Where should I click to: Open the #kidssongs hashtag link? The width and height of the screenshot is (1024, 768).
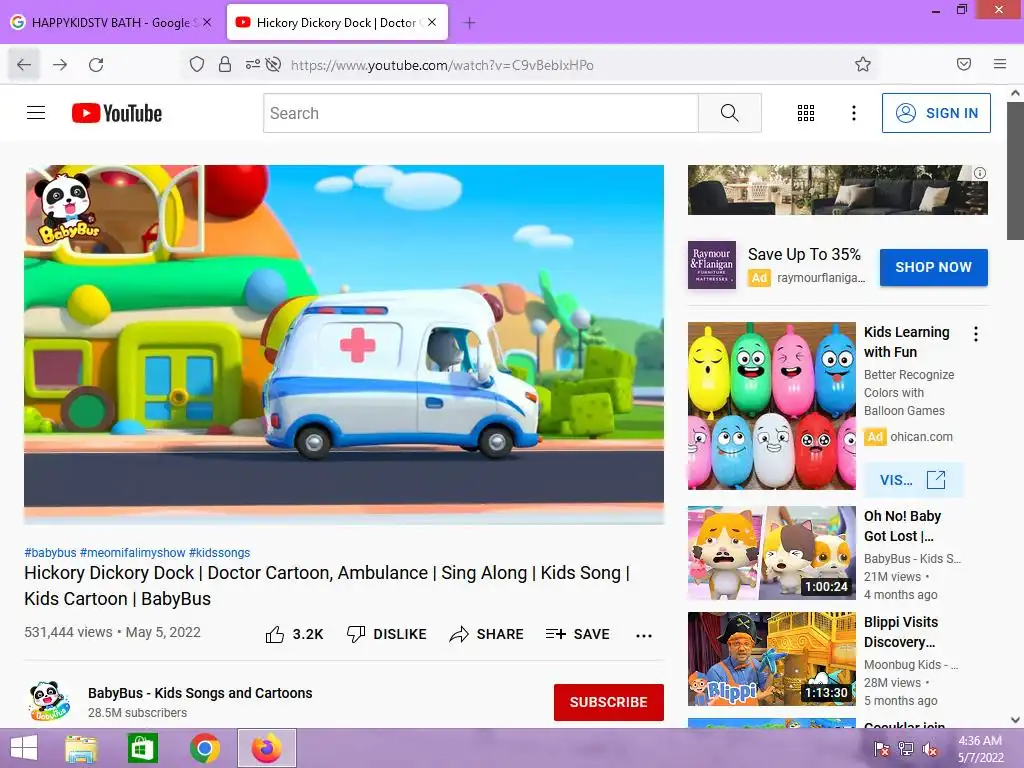coord(219,552)
